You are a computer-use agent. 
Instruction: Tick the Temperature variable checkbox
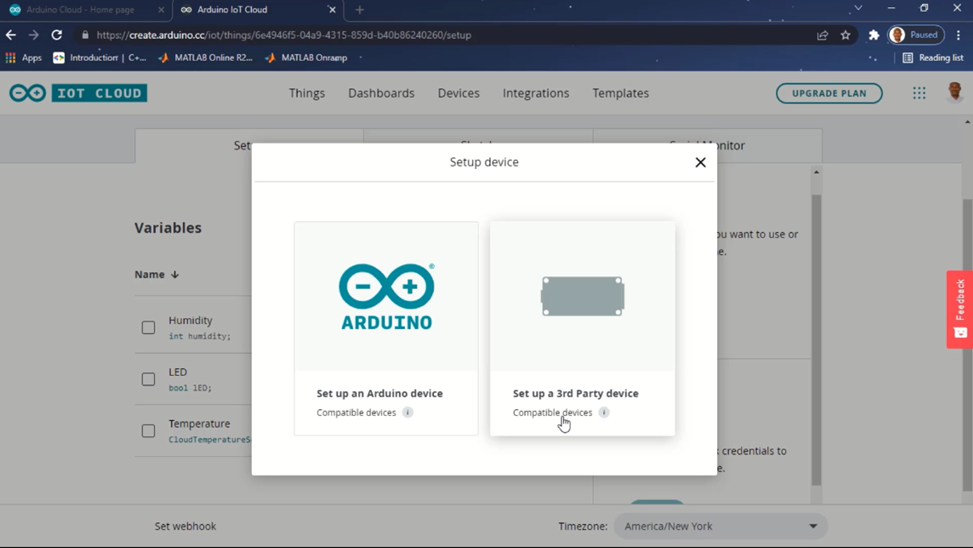(148, 430)
